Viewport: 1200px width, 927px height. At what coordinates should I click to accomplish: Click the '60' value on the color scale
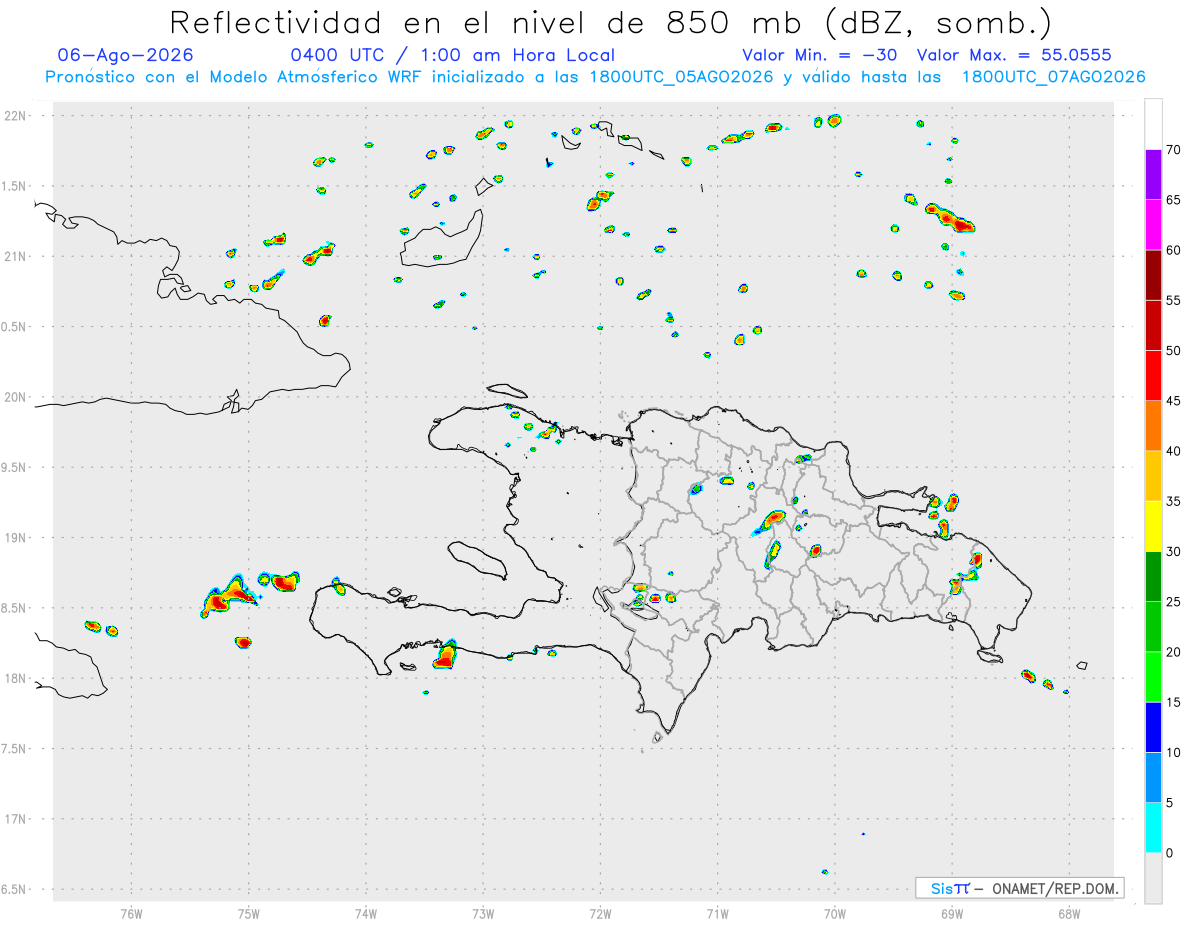click(1173, 250)
